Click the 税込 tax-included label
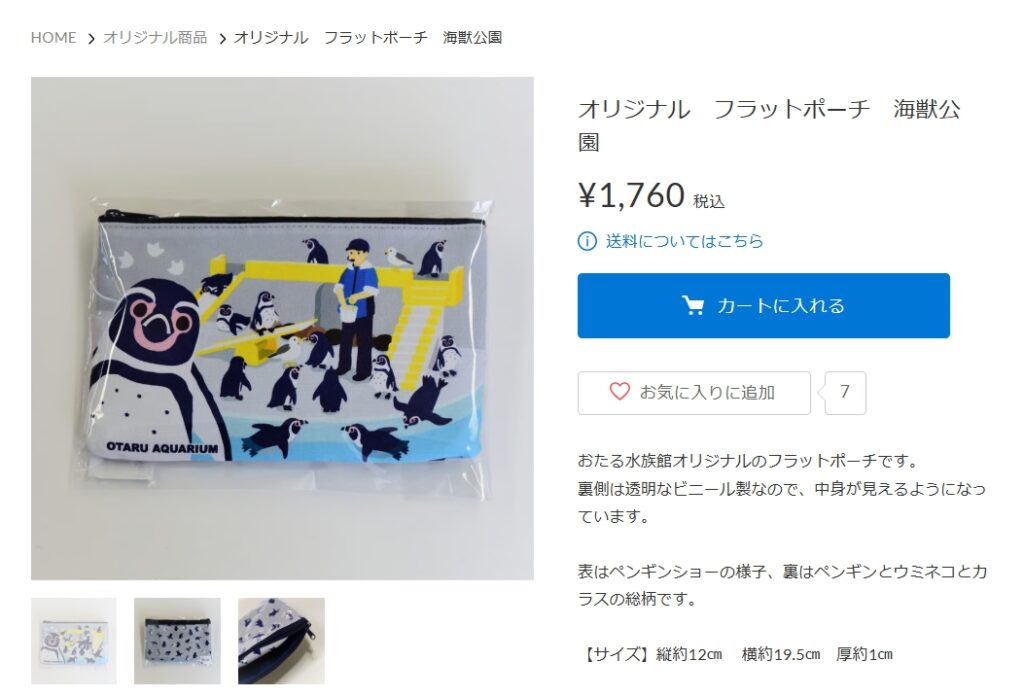The width and height of the screenshot is (1024, 696). 709,202
